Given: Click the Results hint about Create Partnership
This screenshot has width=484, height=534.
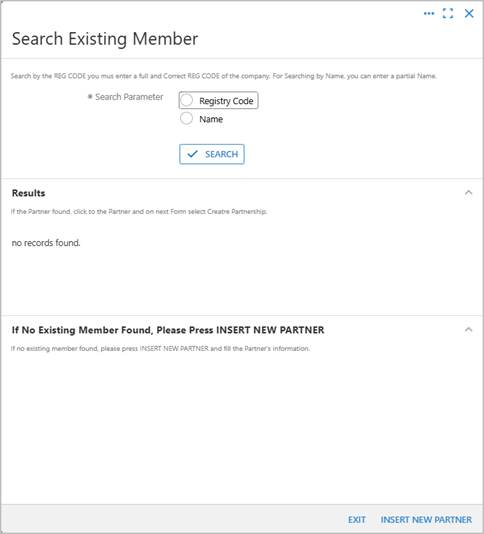Looking at the screenshot, I should 139,211.
